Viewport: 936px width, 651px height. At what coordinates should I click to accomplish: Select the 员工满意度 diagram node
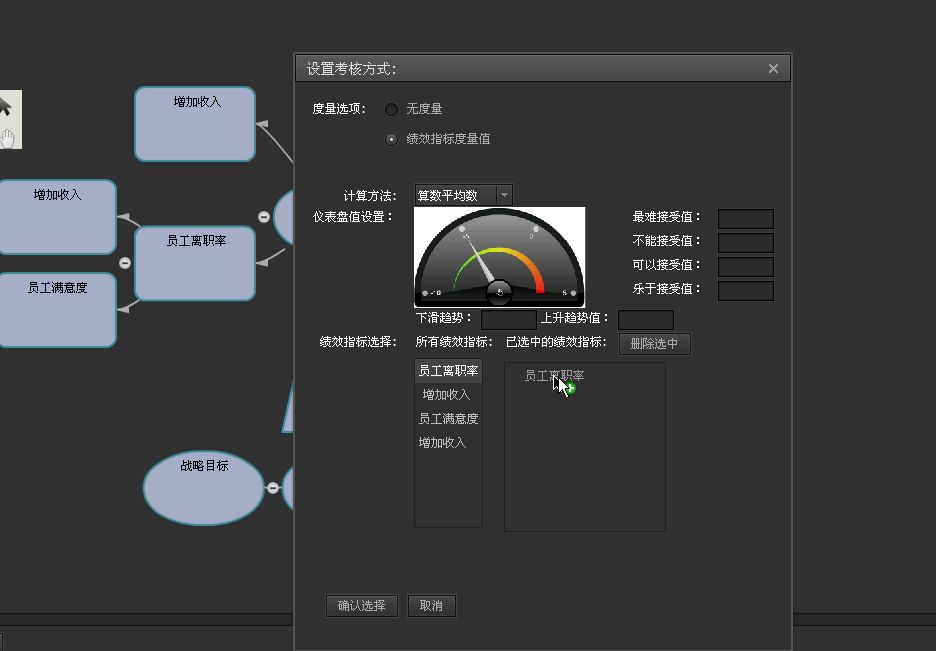point(57,310)
